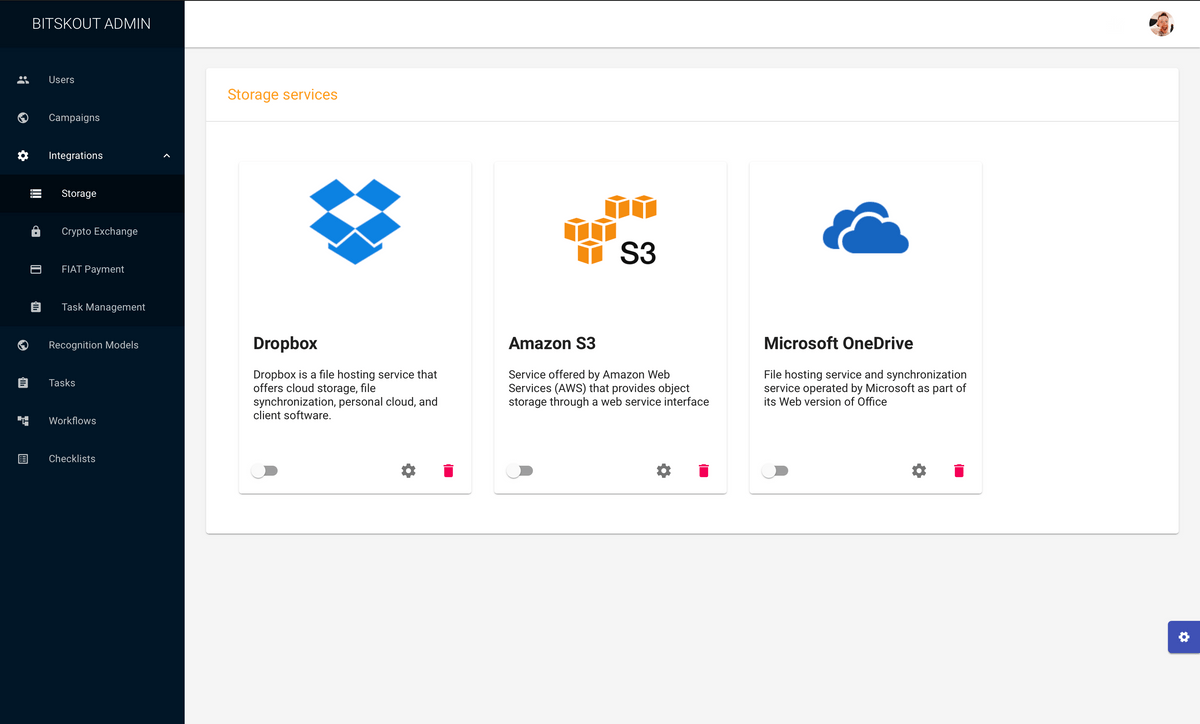Click the Recognition Models globe icon
1200x724 pixels.
click(x=23, y=345)
